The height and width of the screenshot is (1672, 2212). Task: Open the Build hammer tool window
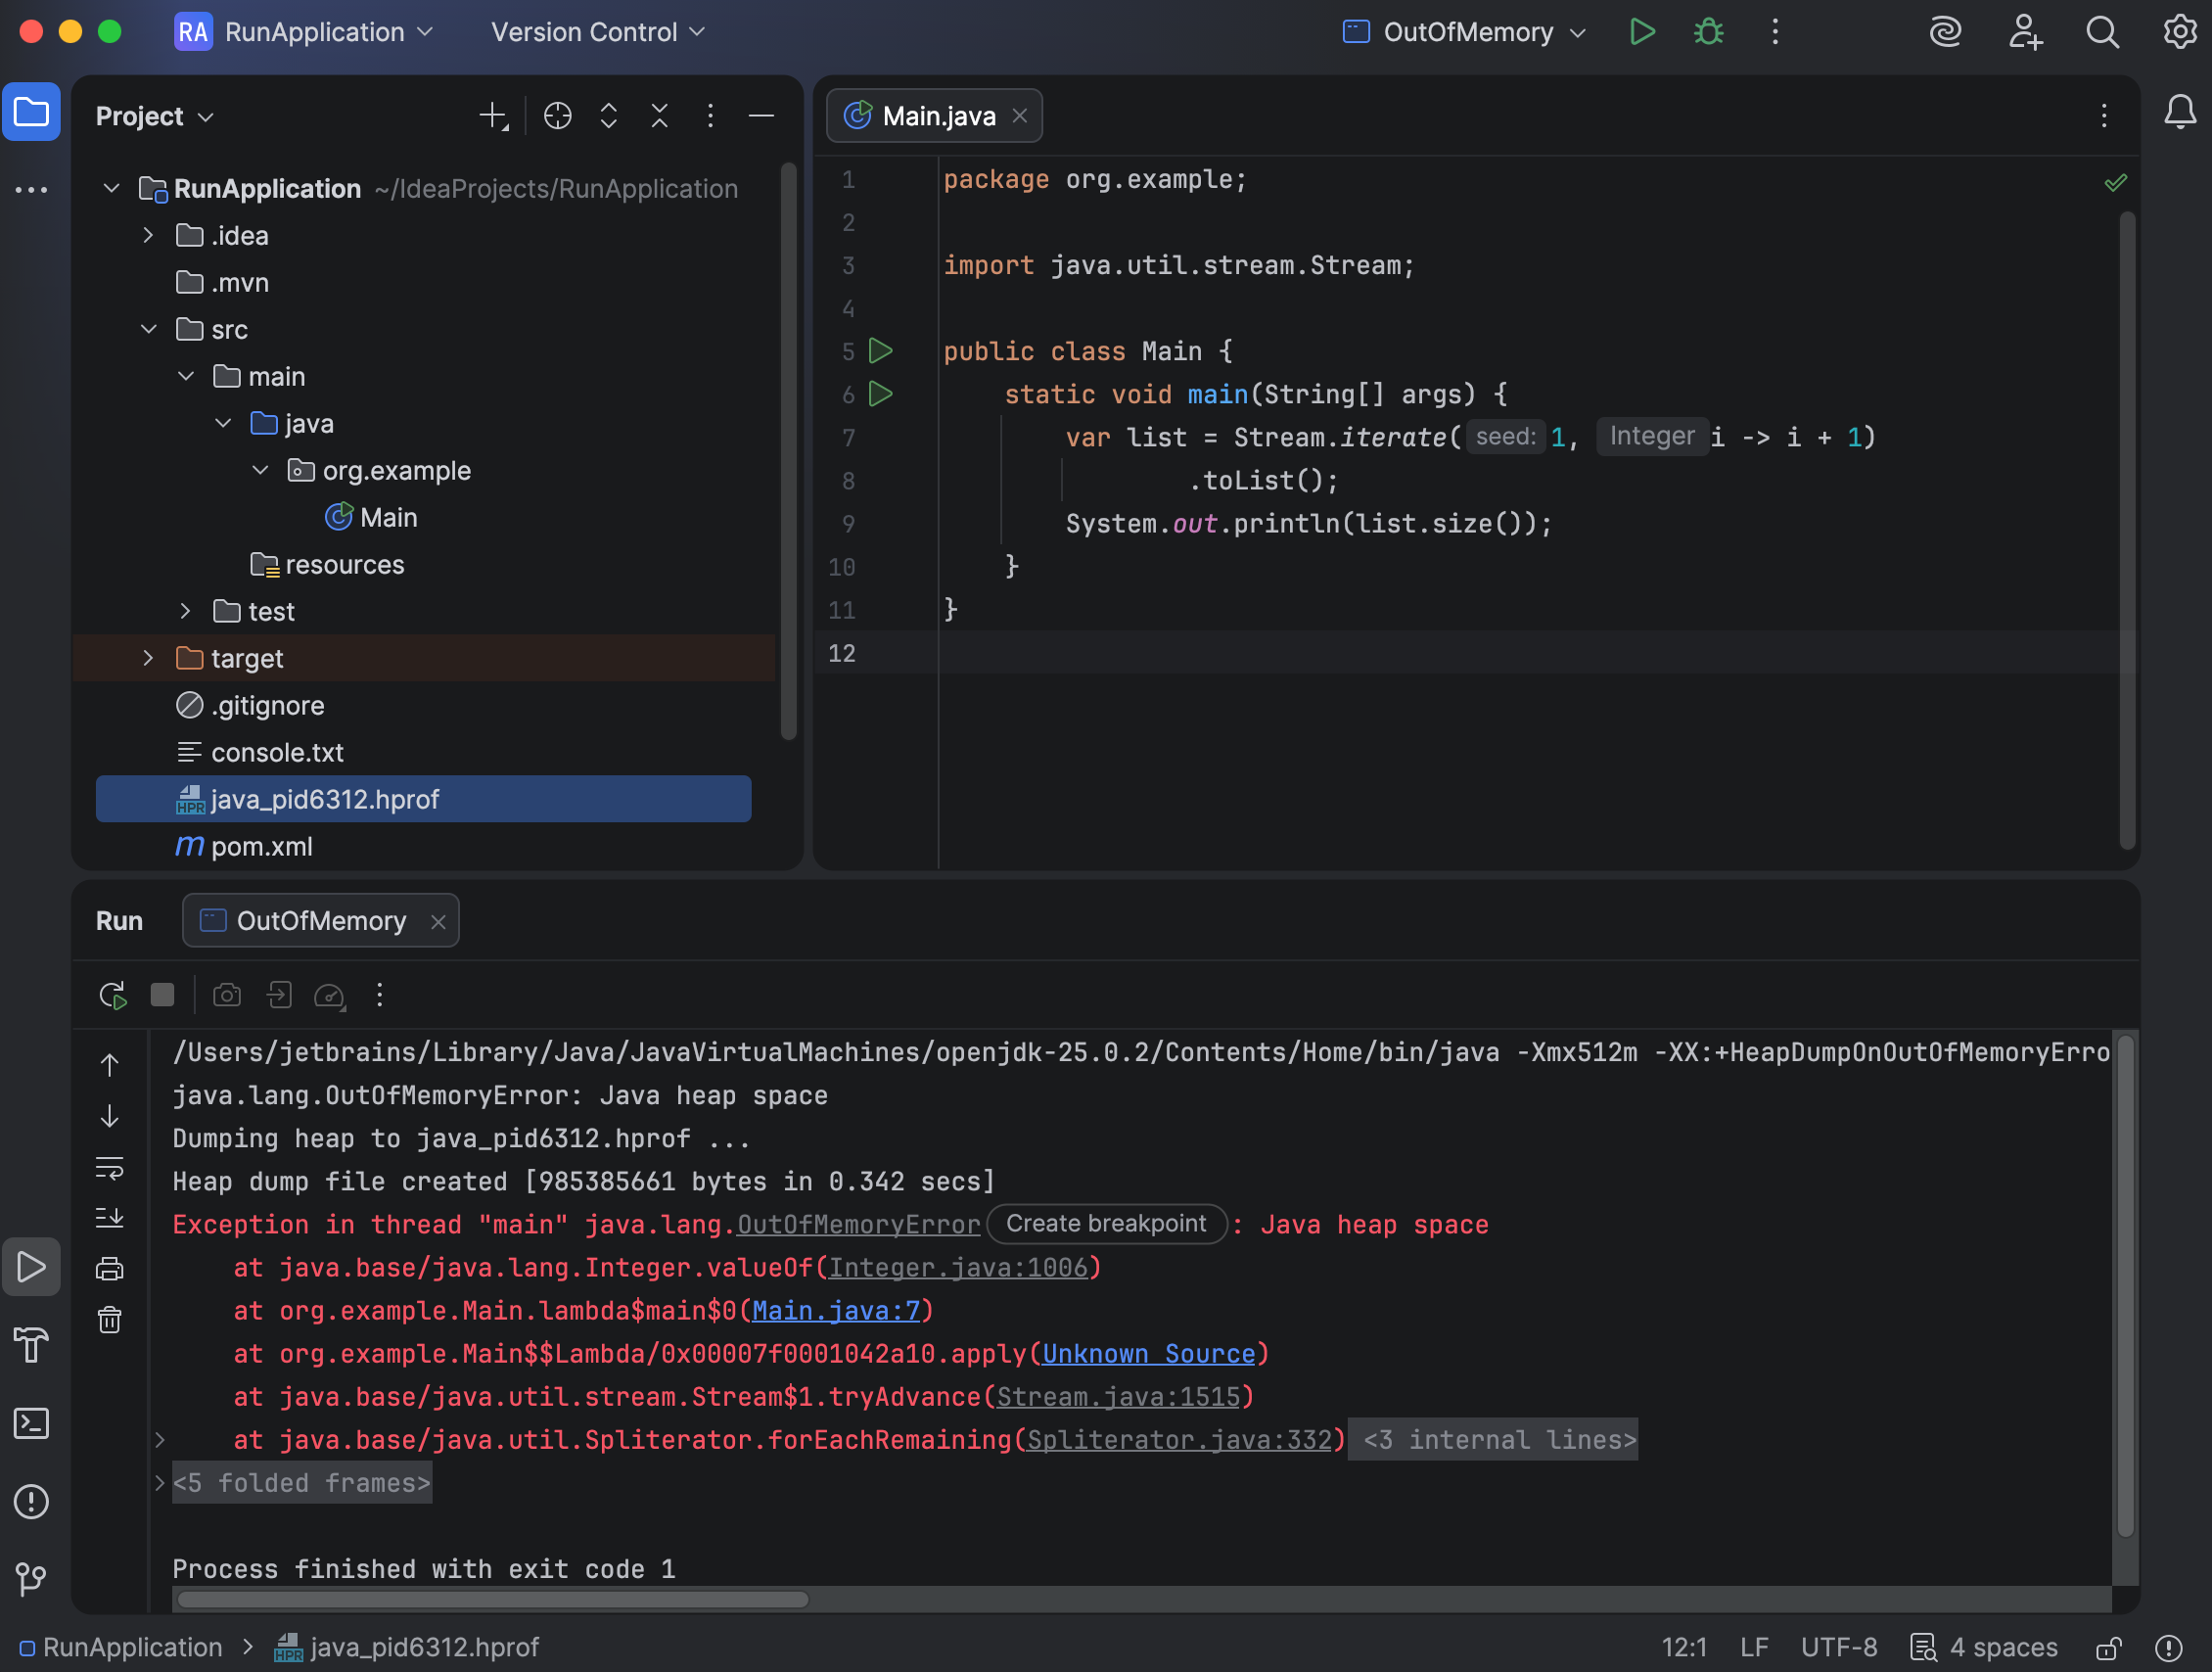(31, 1345)
